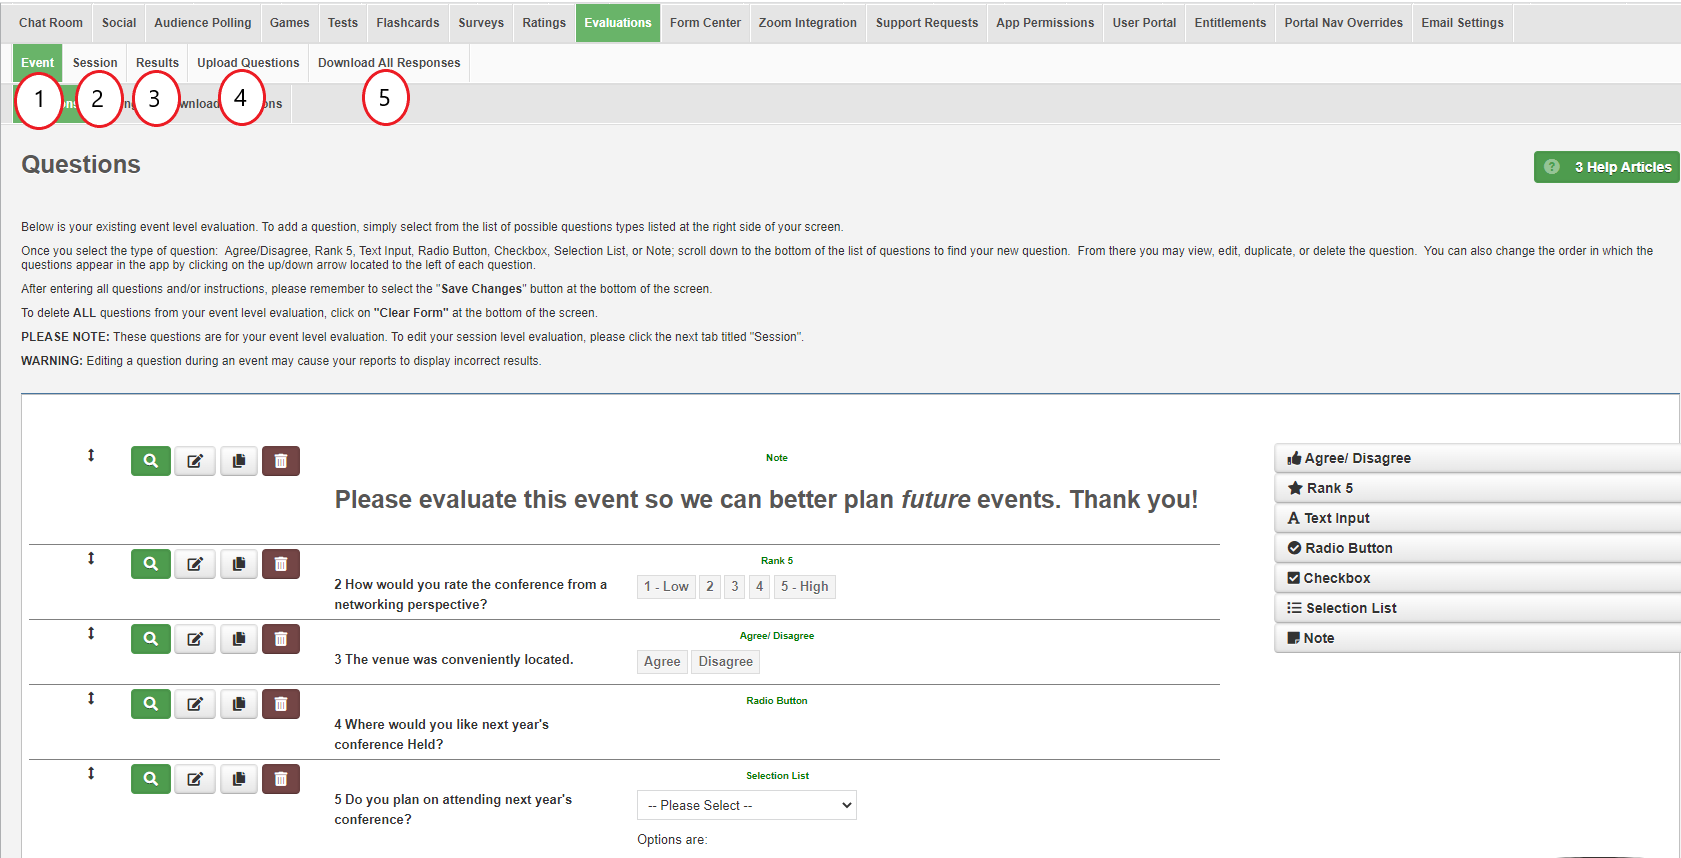The image size is (1681, 858).
Task: Duplicate the venue location question
Action: point(239,639)
